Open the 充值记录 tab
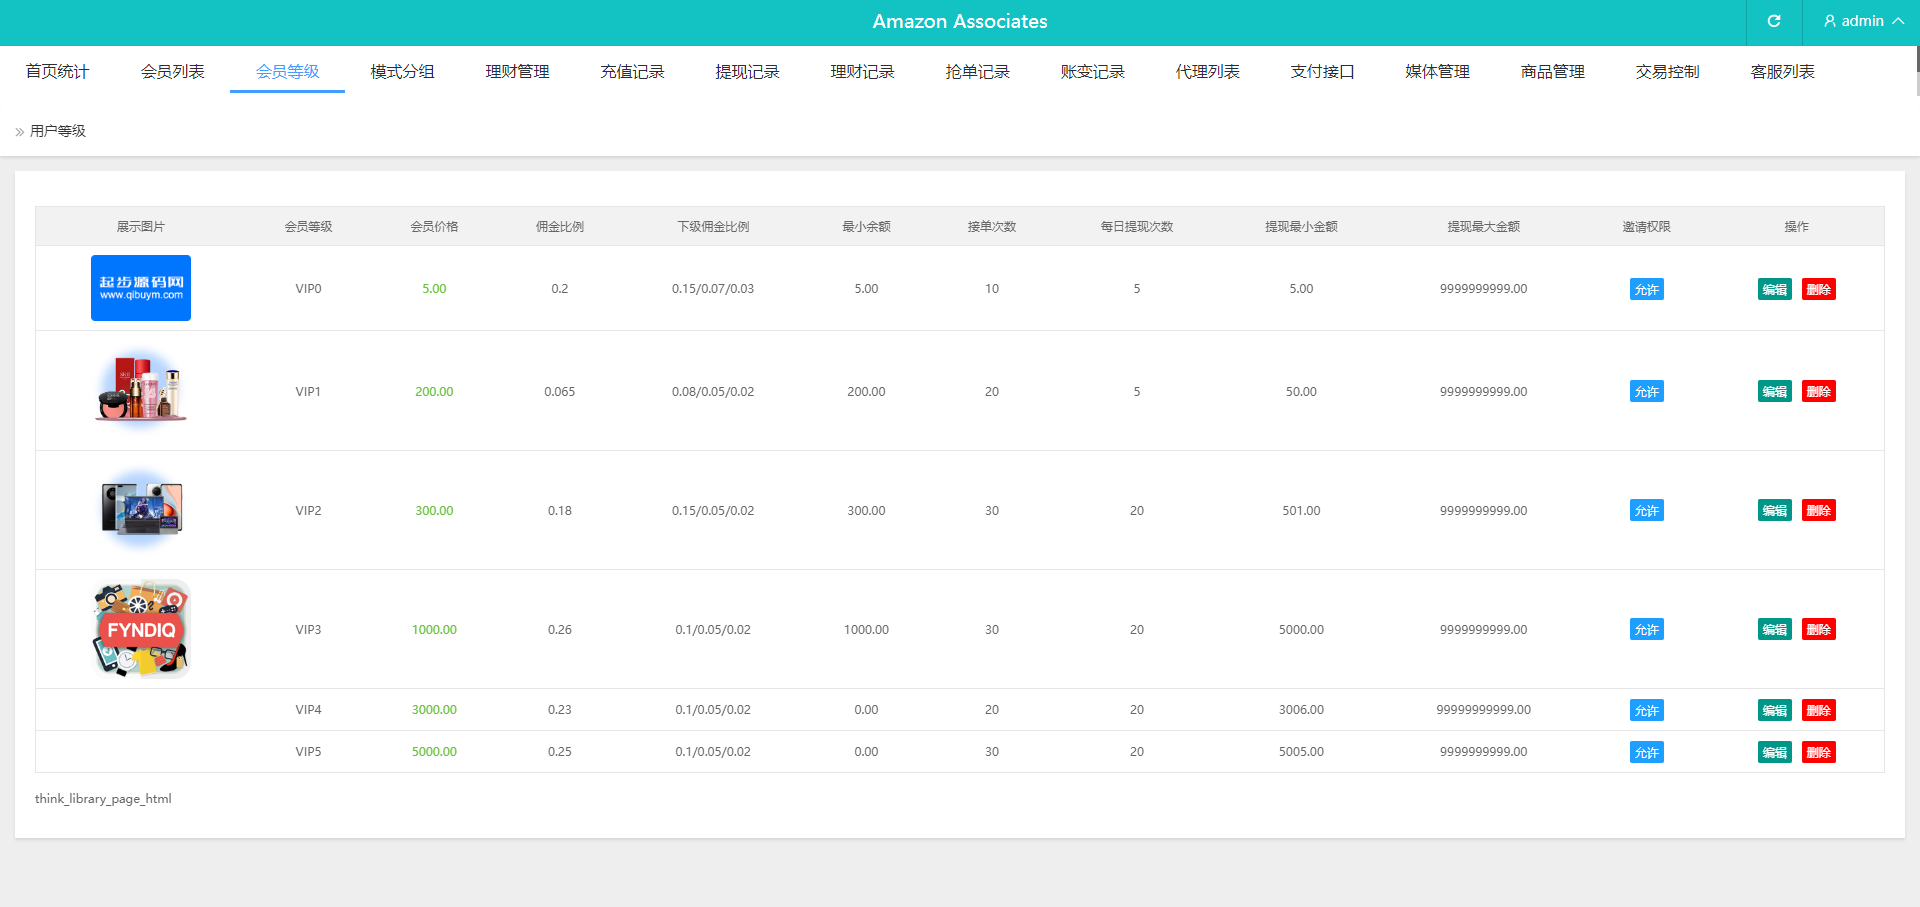 pos(632,72)
